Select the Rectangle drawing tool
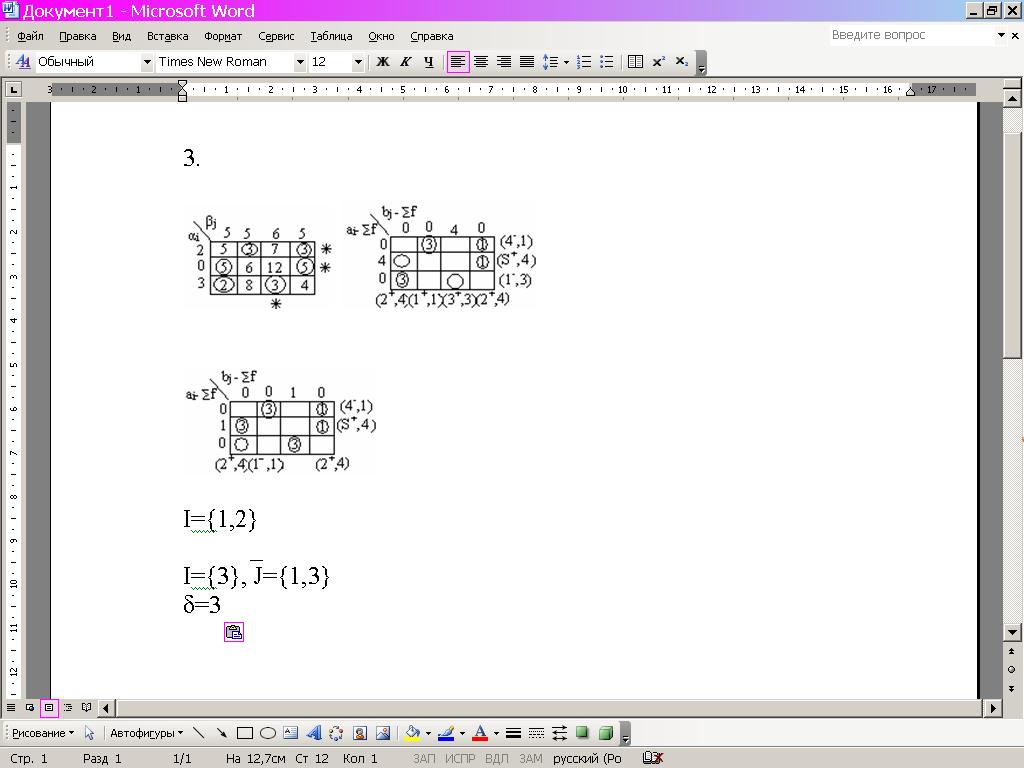Image resolution: width=1024 pixels, height=768 pixels. 244,733
